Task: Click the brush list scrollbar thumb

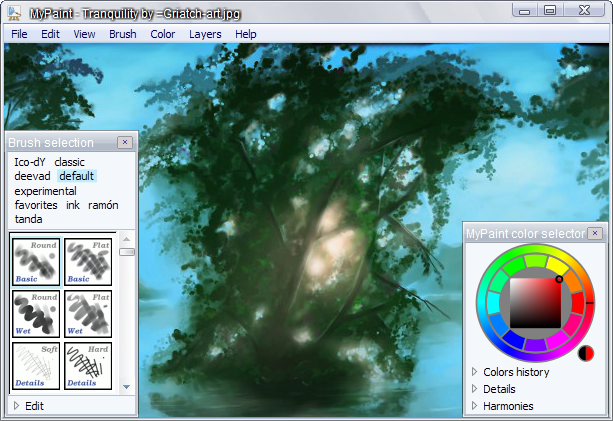Action: (x=127, y=252)
